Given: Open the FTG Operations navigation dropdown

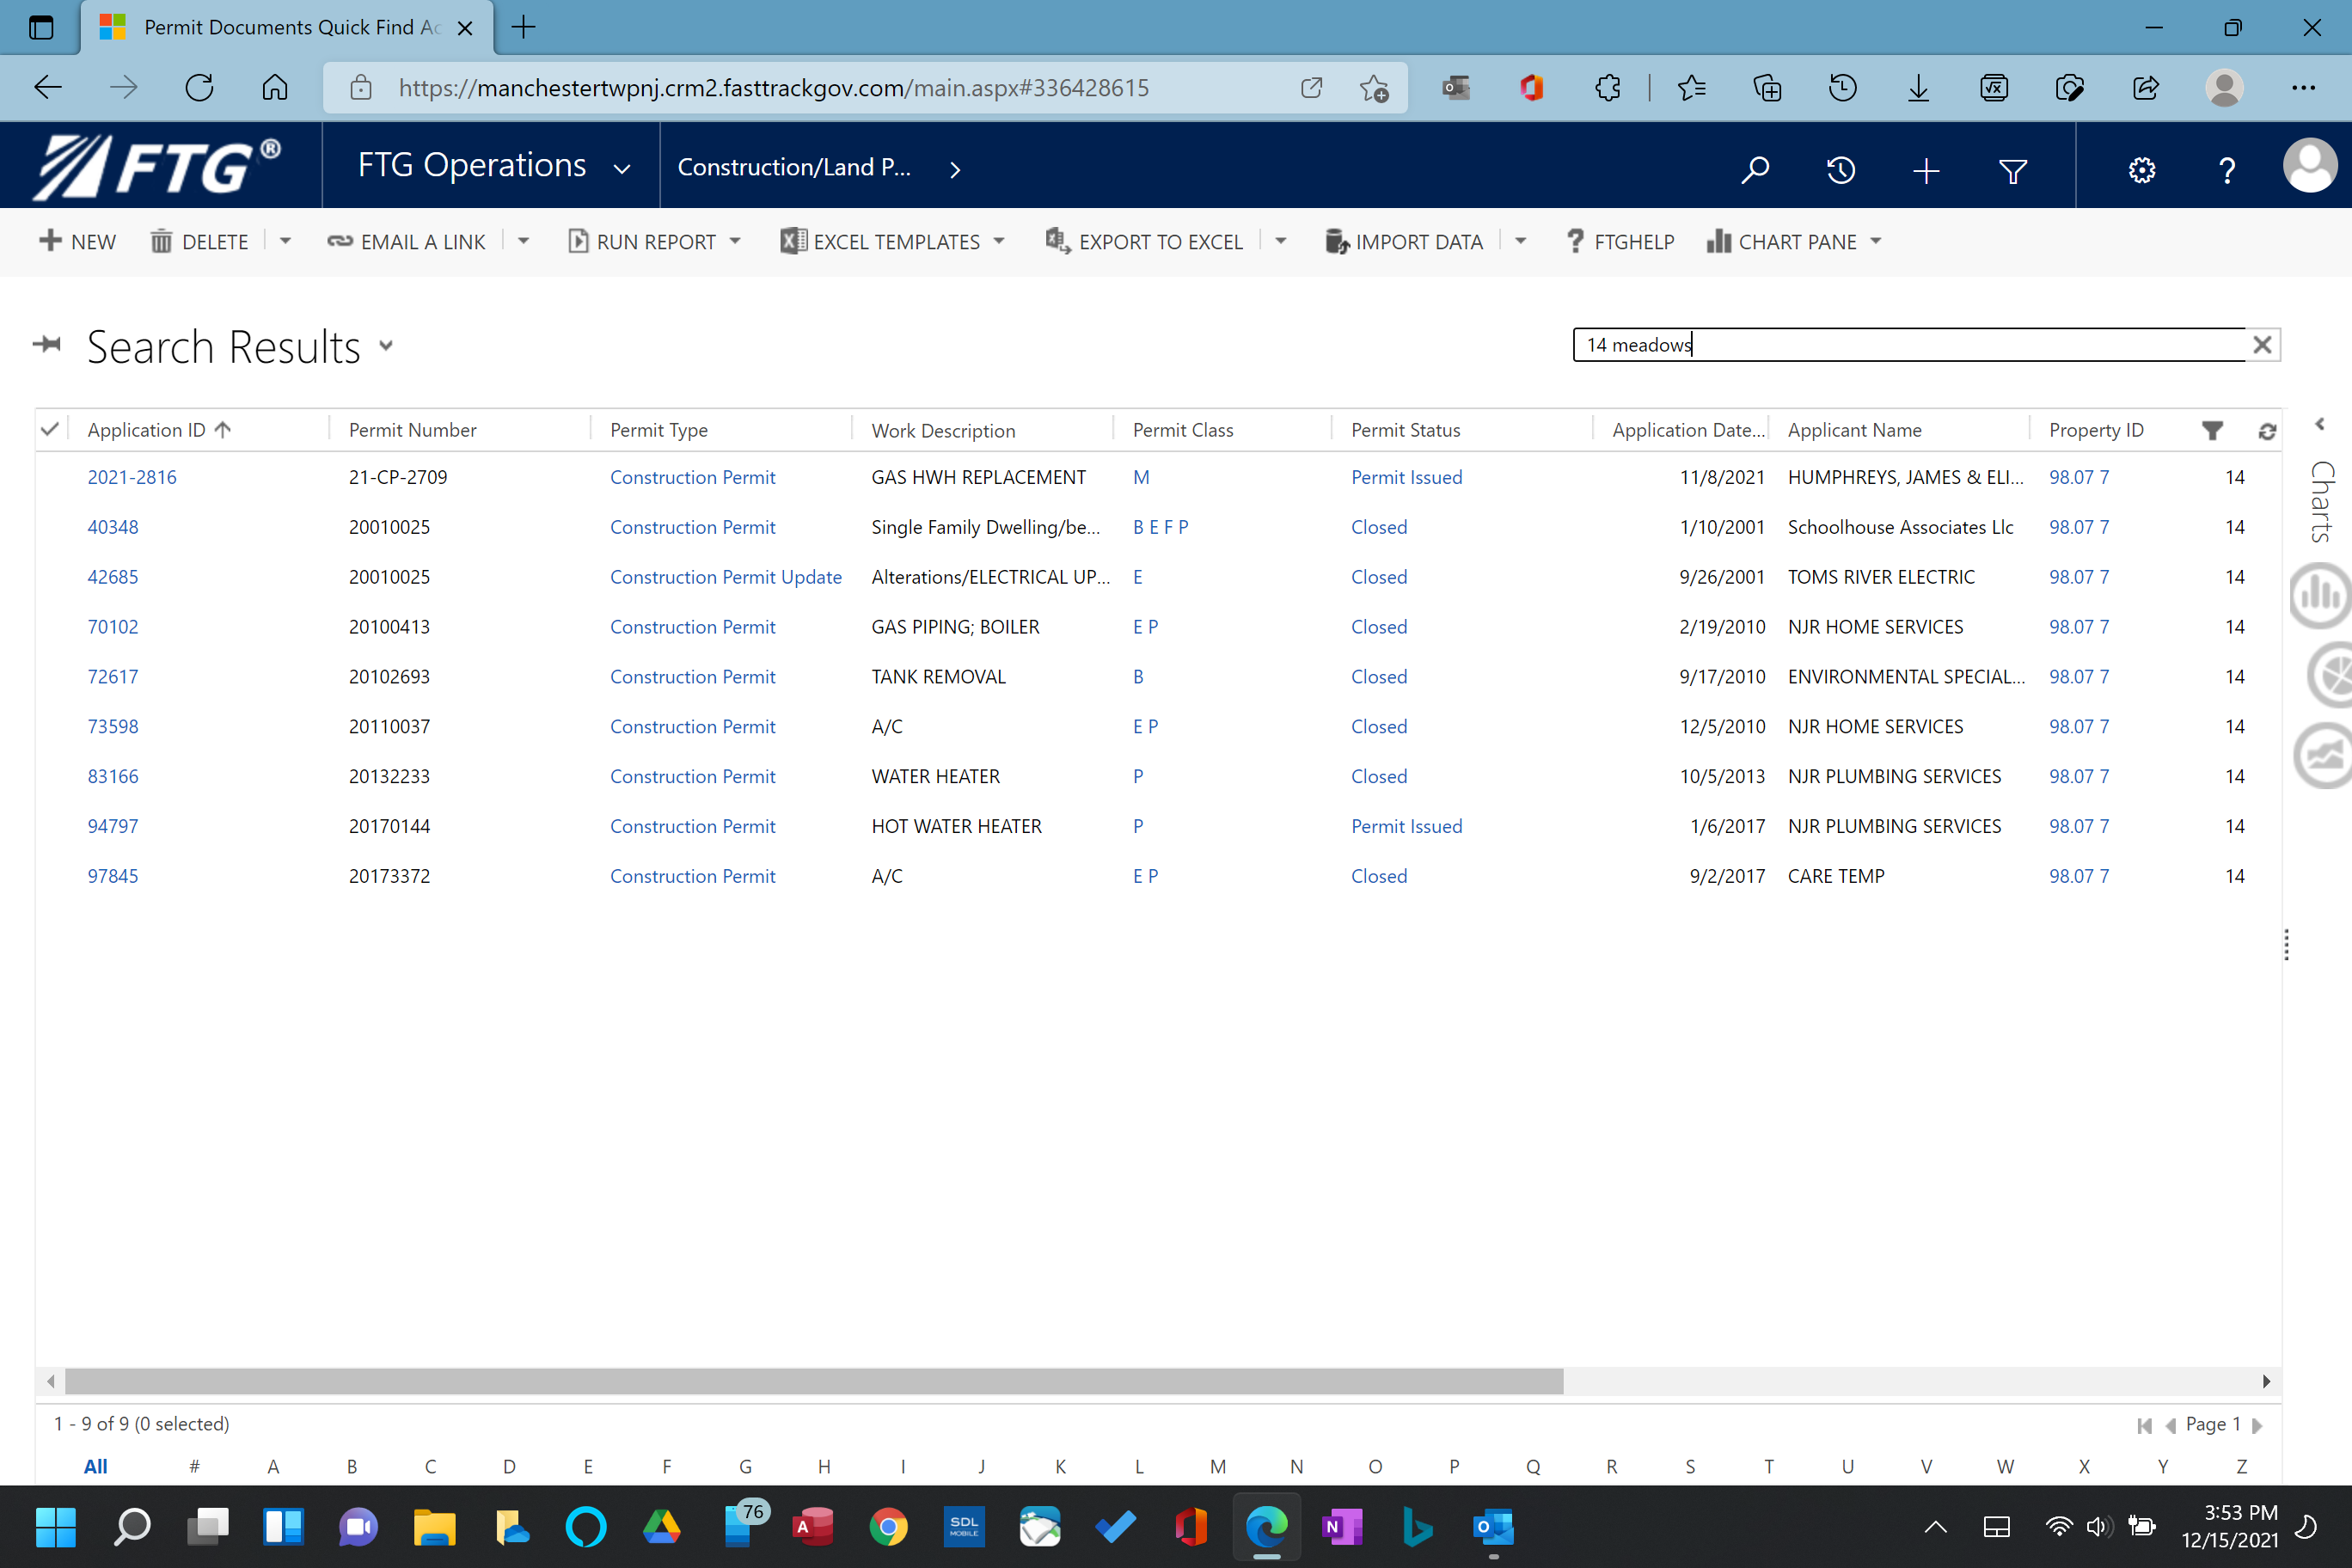Looking at the screenshot, I should [x=621, y=169].
